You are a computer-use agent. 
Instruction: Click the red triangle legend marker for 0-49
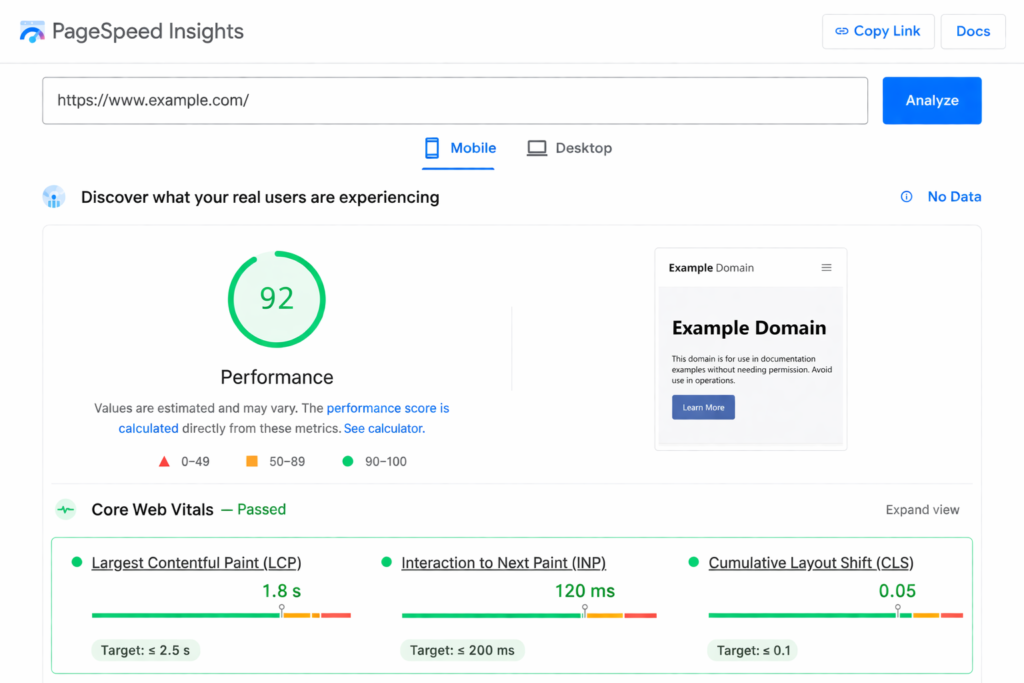click(x=164, y=461)
